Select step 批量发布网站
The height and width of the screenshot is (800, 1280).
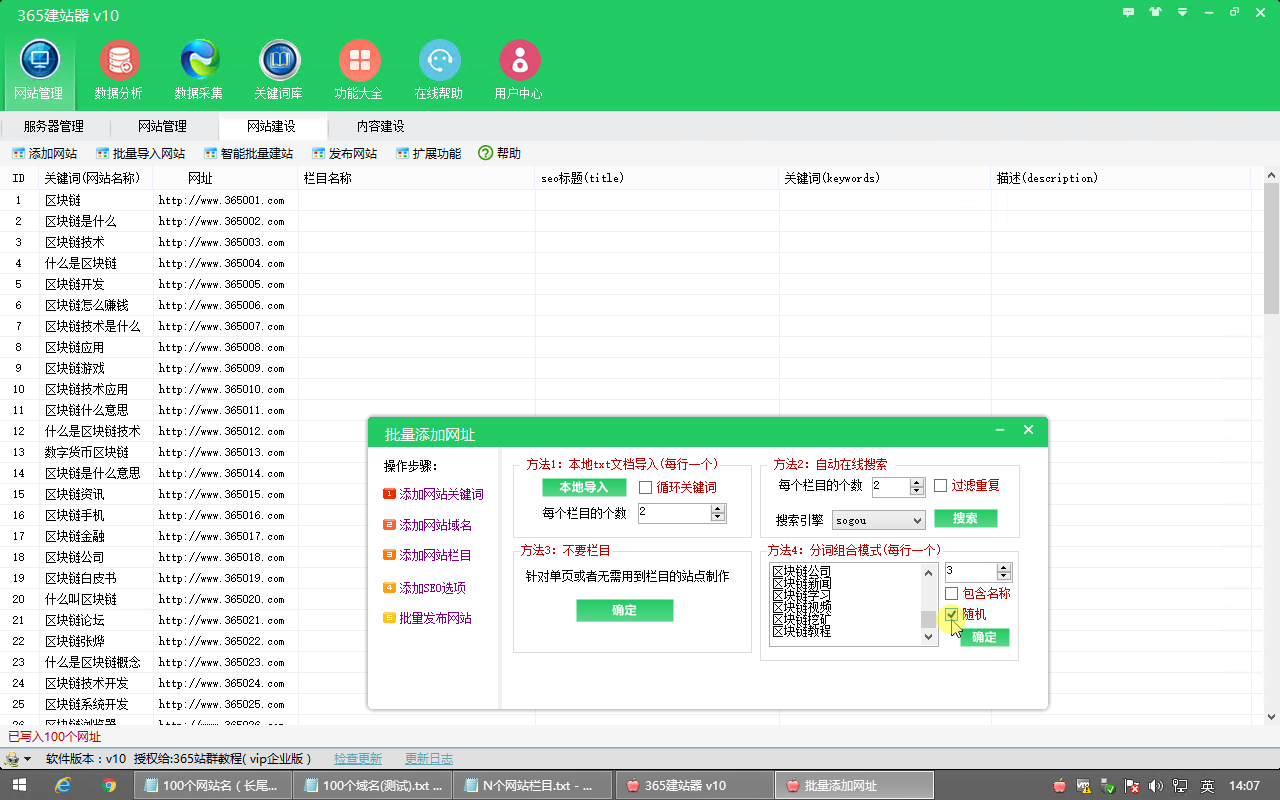[x=428, y=619]
